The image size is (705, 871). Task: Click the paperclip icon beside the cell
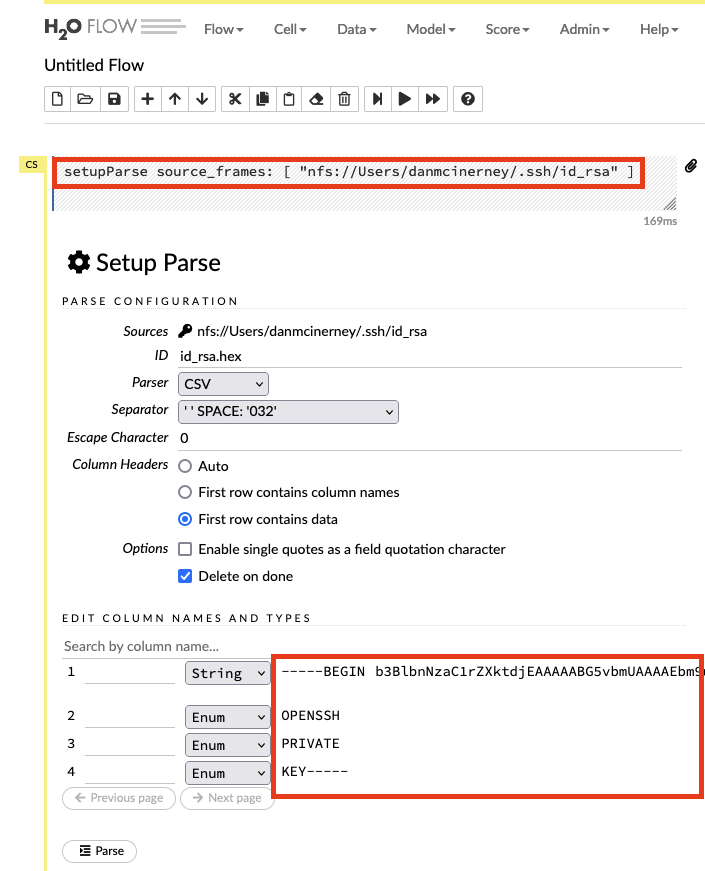(x=690, y=166)
